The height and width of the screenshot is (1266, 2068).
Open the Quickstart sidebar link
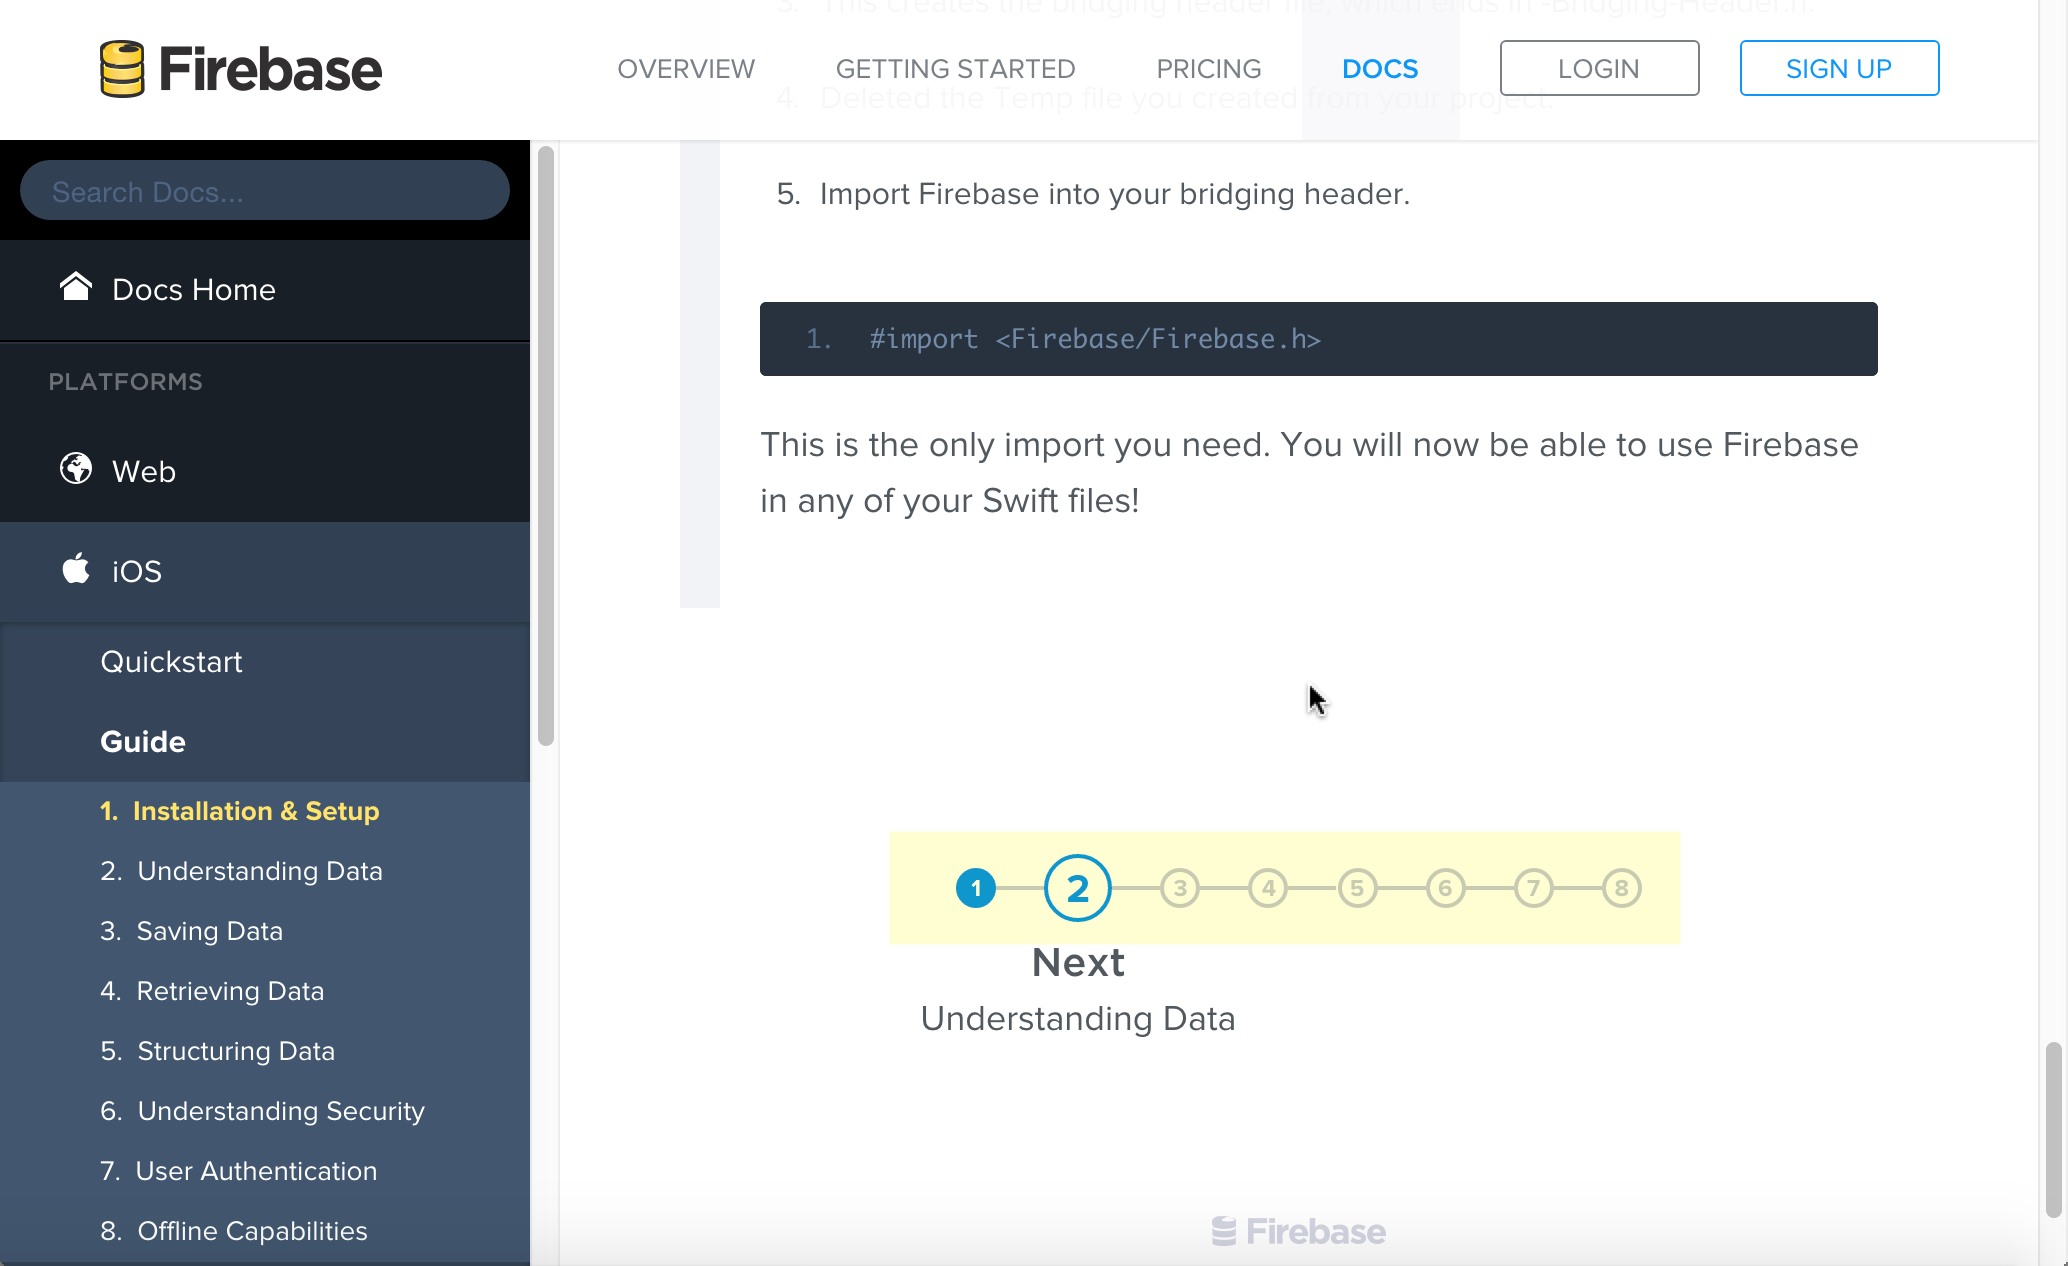(171, 662)
